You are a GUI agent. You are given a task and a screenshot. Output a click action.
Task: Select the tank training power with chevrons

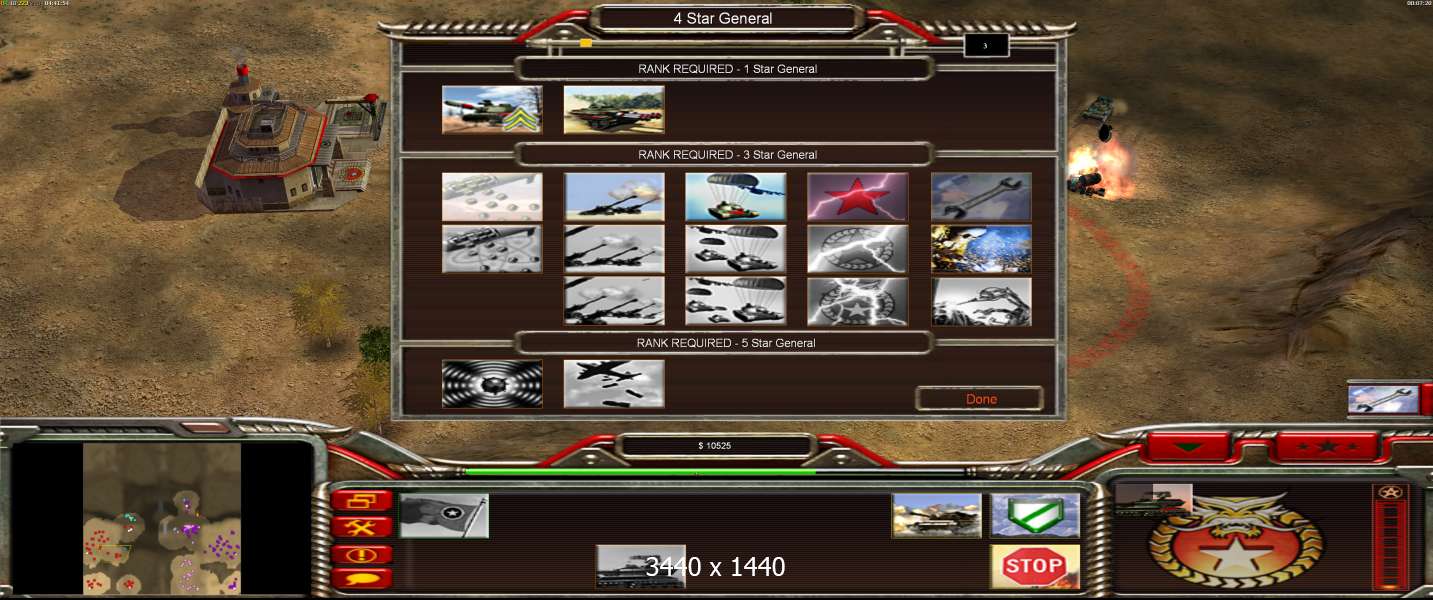[x=492, y=109]
